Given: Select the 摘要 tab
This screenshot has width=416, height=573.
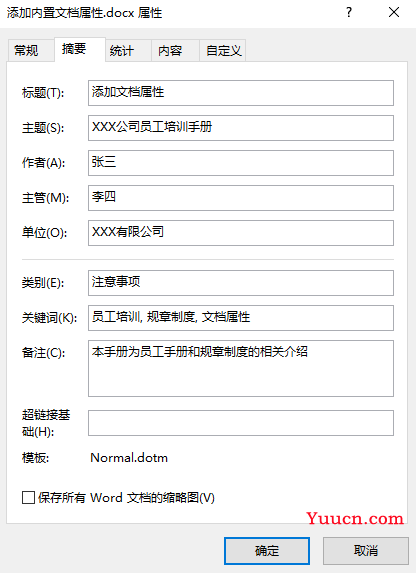Looking at the screenshot, I should (74, 49).
